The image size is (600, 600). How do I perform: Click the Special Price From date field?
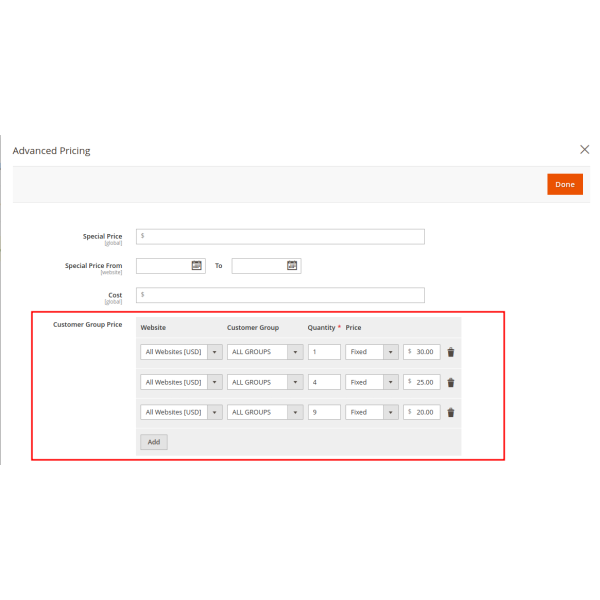click(x=163, y=266)
